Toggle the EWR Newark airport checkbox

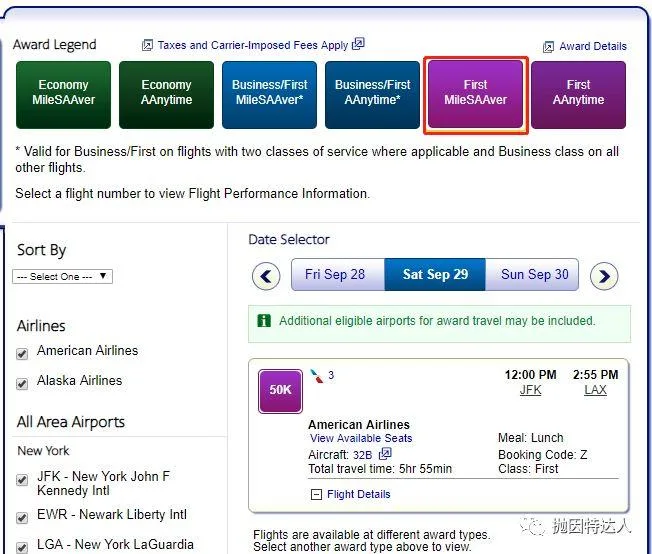[22, 516]
